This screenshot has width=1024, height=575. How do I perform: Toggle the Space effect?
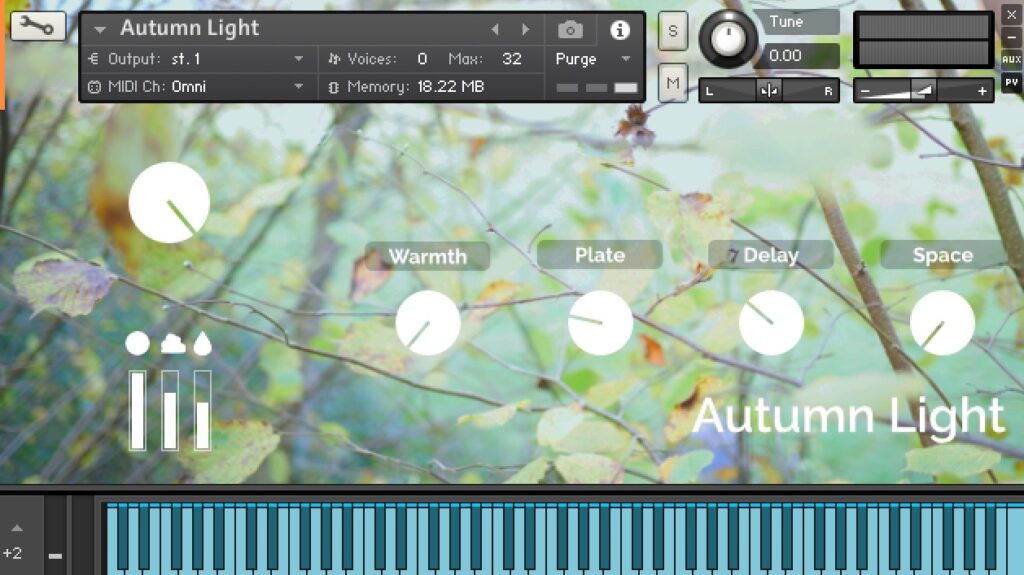943,255
